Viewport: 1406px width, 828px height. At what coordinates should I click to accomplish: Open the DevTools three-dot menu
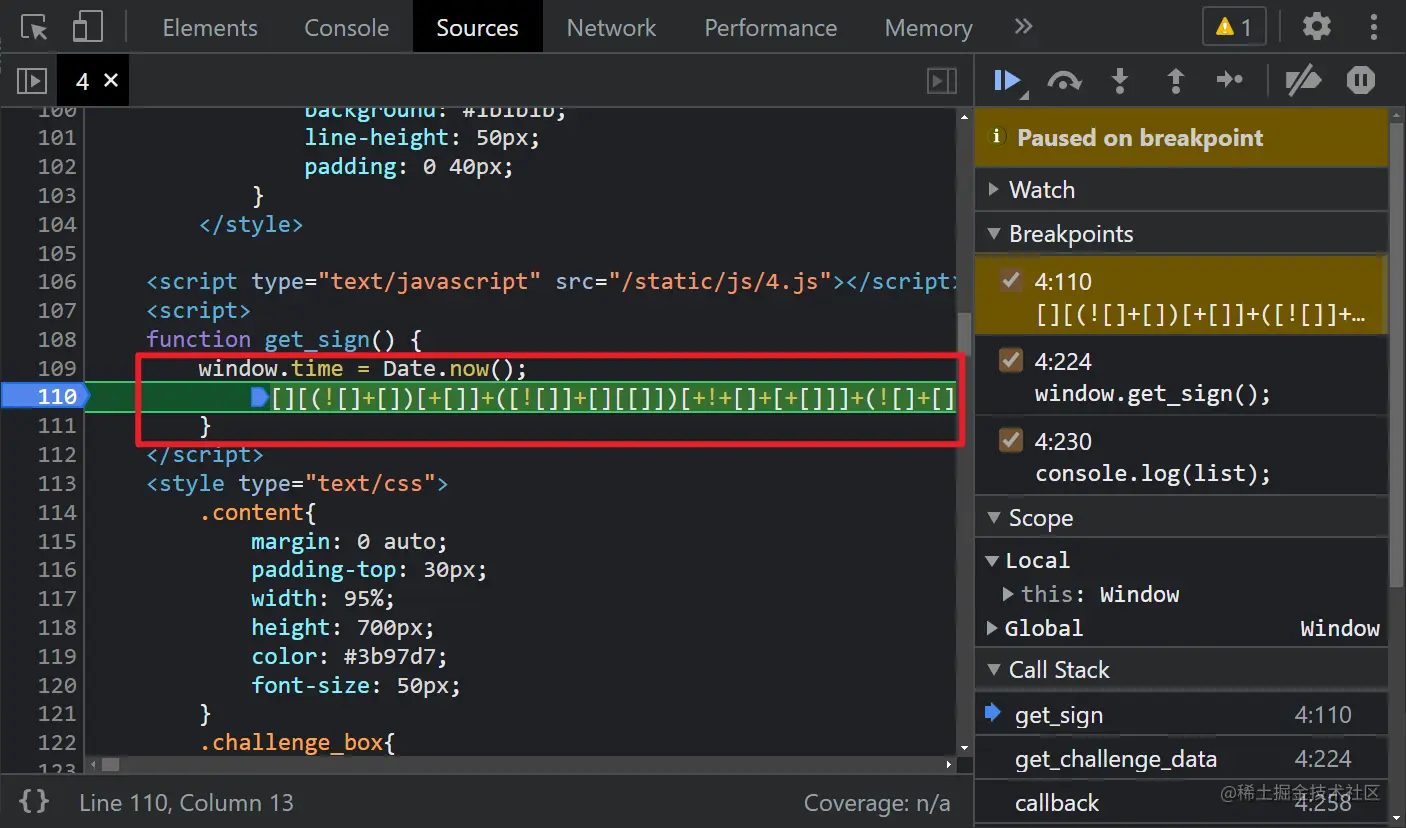[1376, 27]
